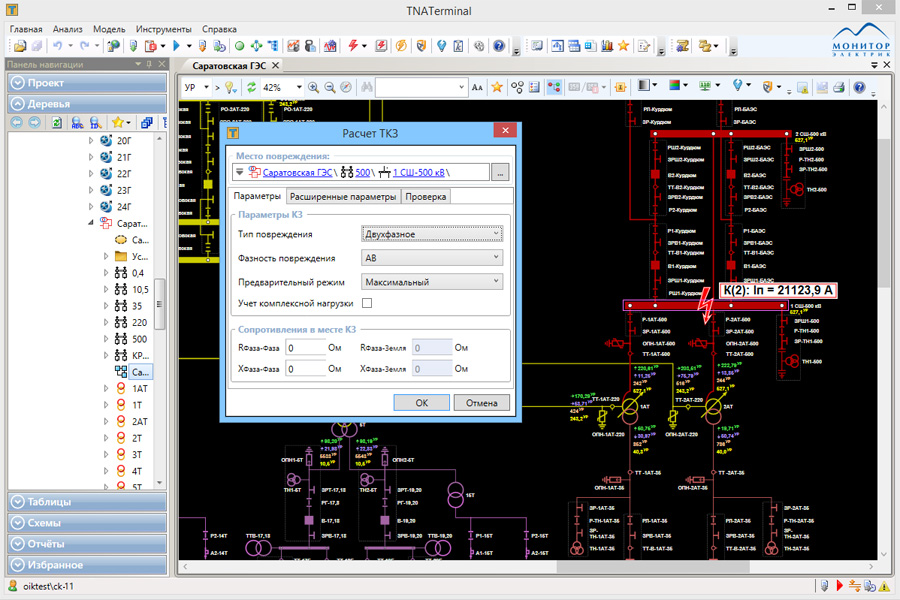Click the 'Отмена' button
Viewport: 900px width, 600px height.
point(481,402)
